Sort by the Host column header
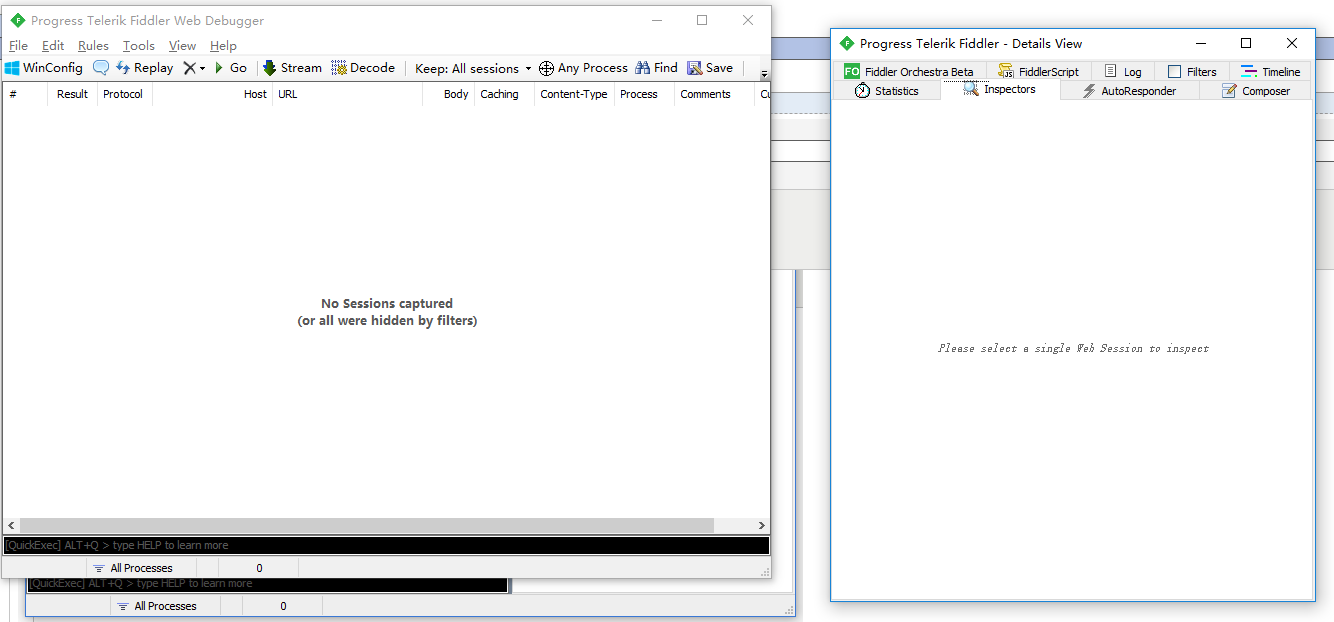 point(212,94)
